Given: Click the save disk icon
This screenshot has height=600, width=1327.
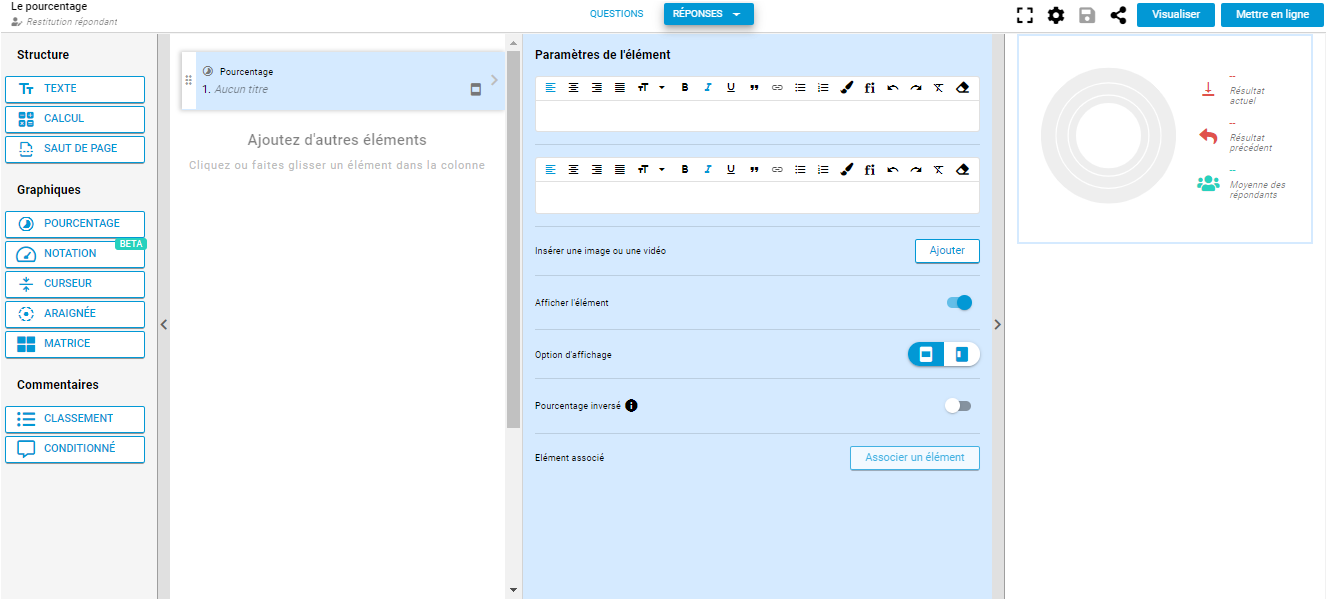Looking at the screenshot, I should coord(1087,15).
